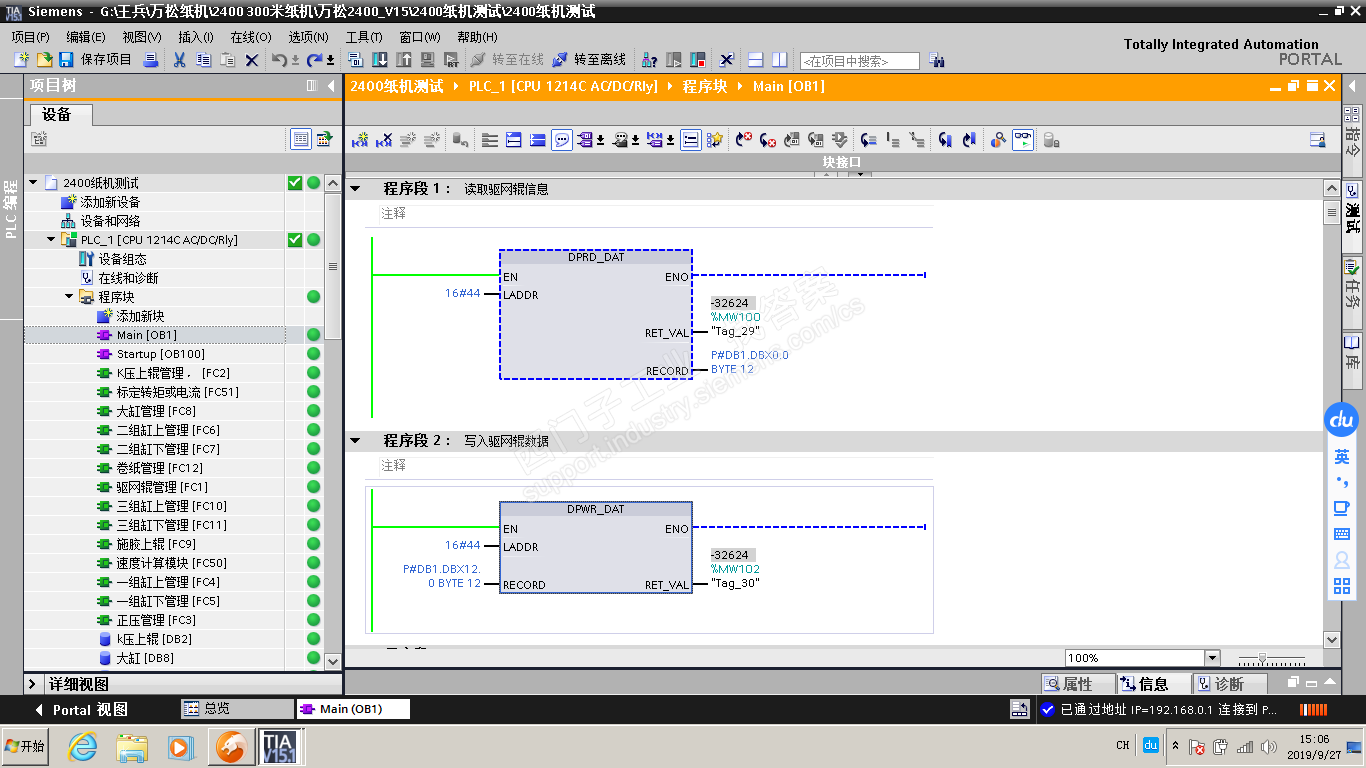Click the Delete network icon in editor toolbar
The image size is (1366, 768).
coord(384,141)
